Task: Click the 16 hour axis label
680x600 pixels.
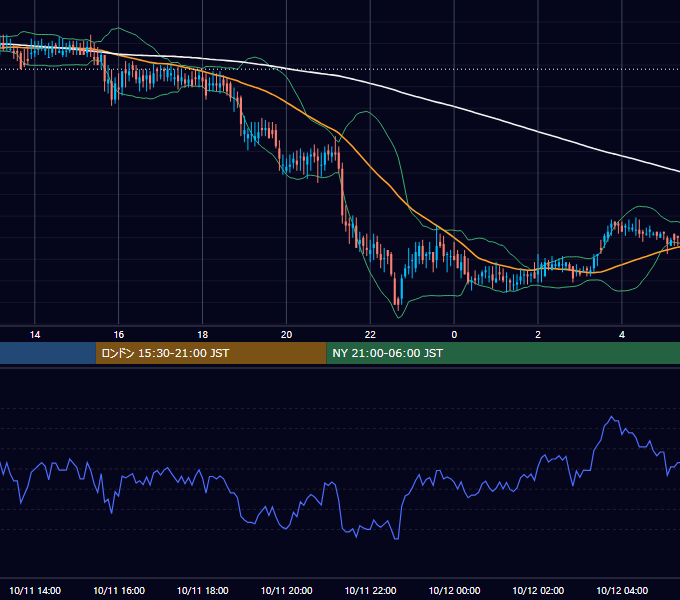Action: (x=119, y=335)
